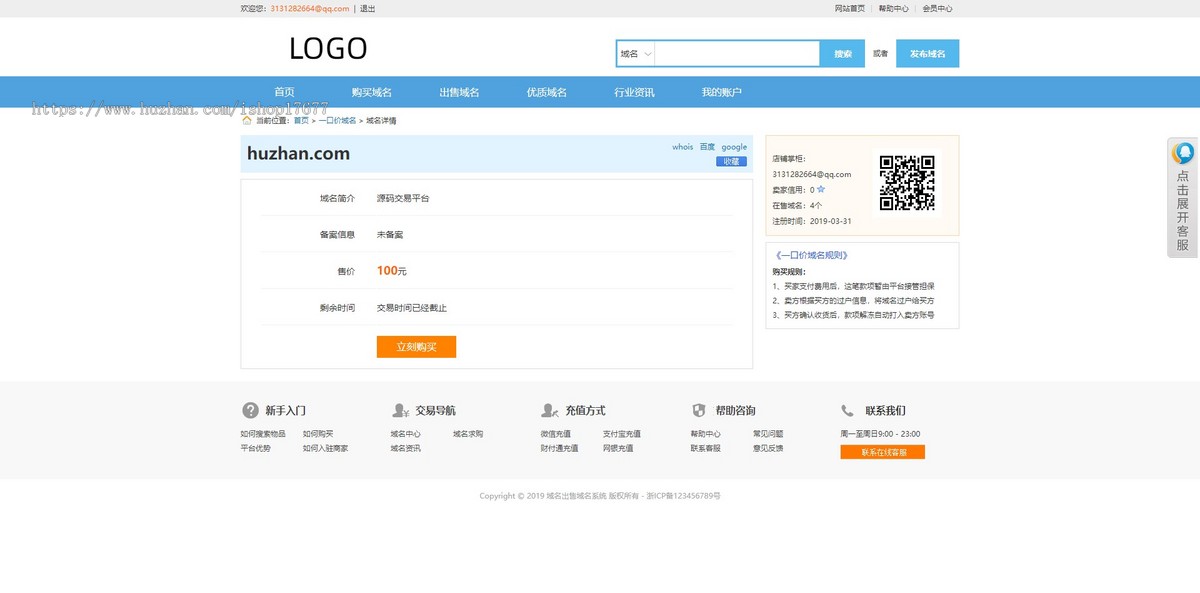Click the 发布域名 button
The width and height of the screenshot is (1200, 593).
(928, 54)
